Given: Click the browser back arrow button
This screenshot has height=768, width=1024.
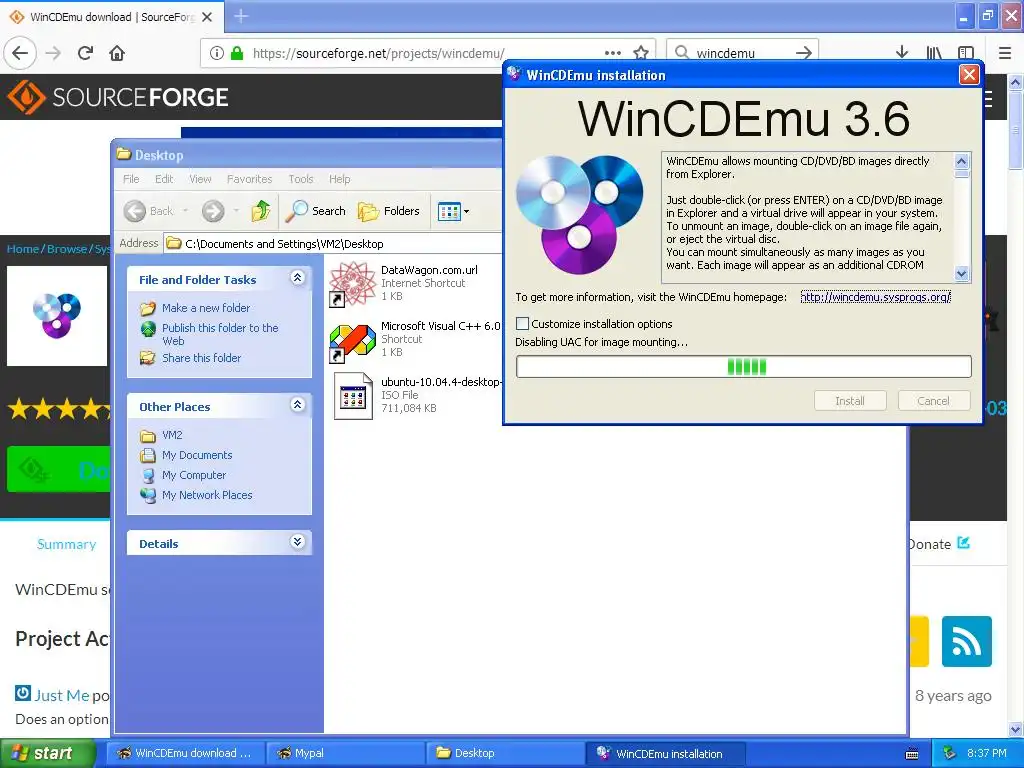Looking at the screenshot, I should tap(20, 53).
